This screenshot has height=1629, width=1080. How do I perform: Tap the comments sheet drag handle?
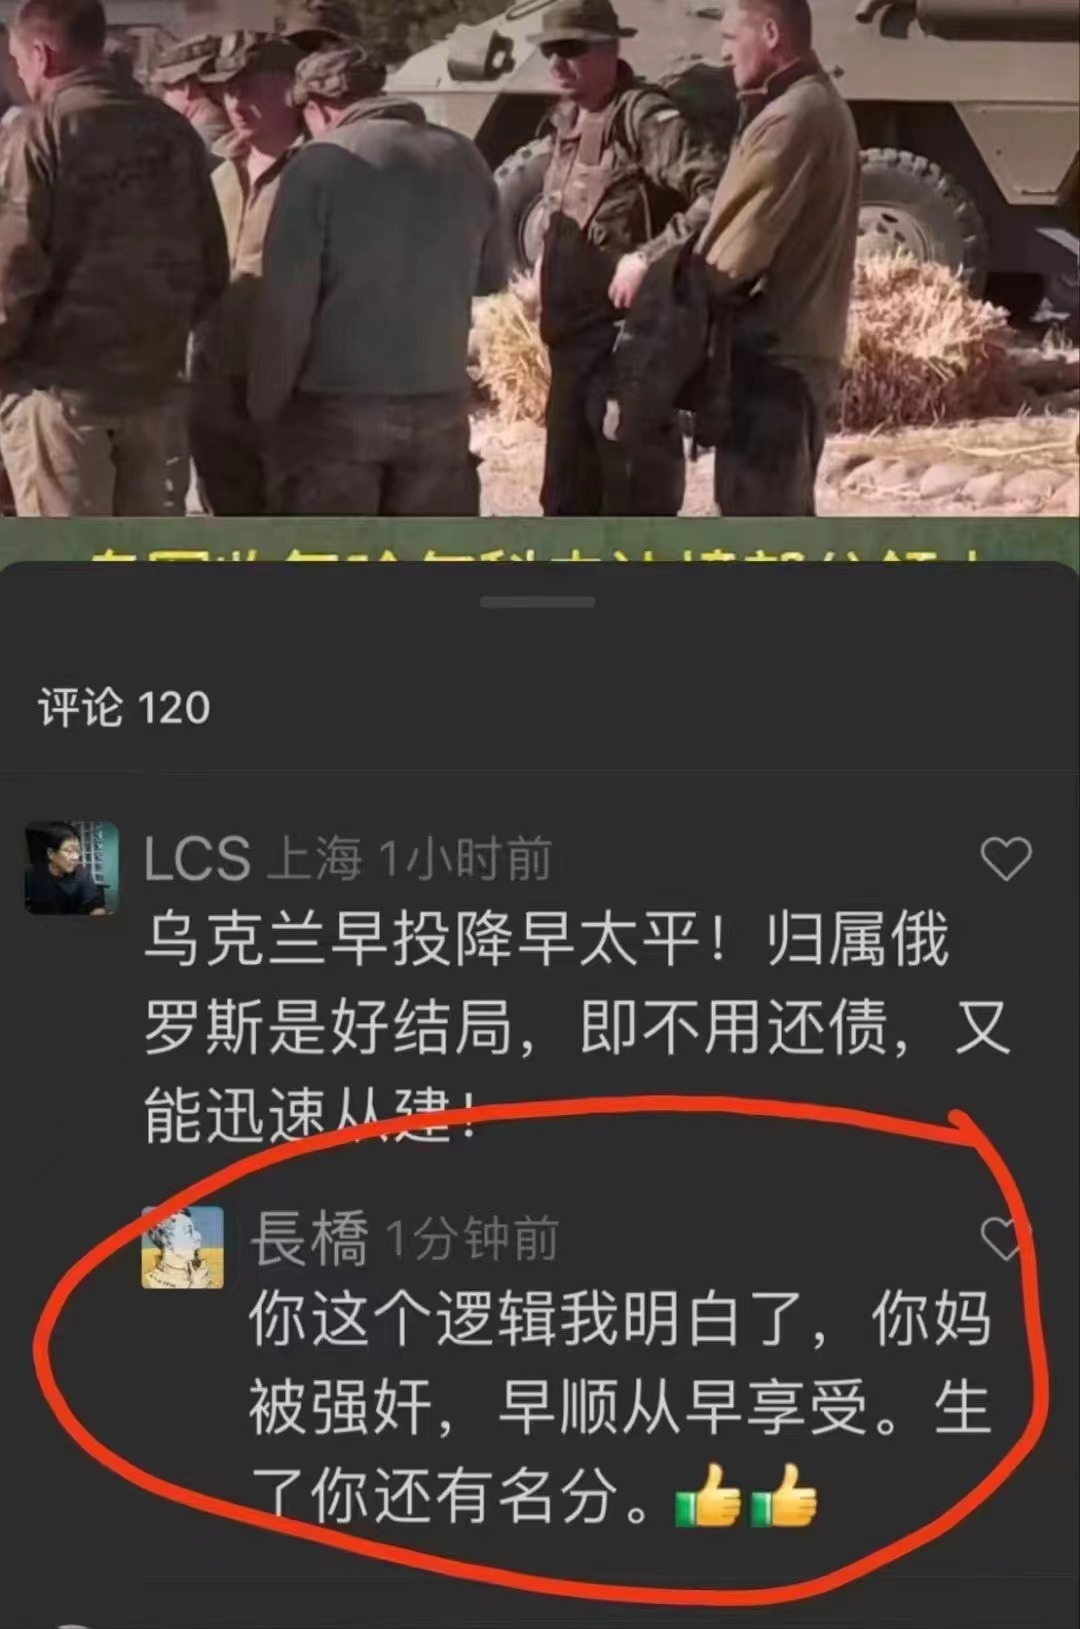[x=538, y=602]
